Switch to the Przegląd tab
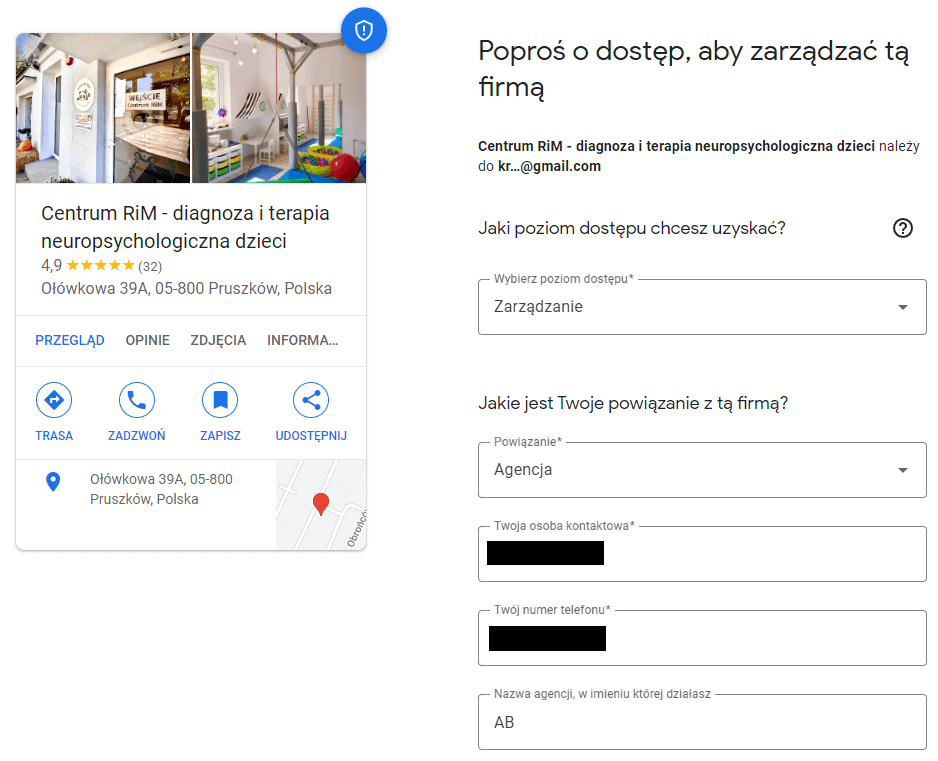The height and width of the screenshot is (761, 938). 70,340
